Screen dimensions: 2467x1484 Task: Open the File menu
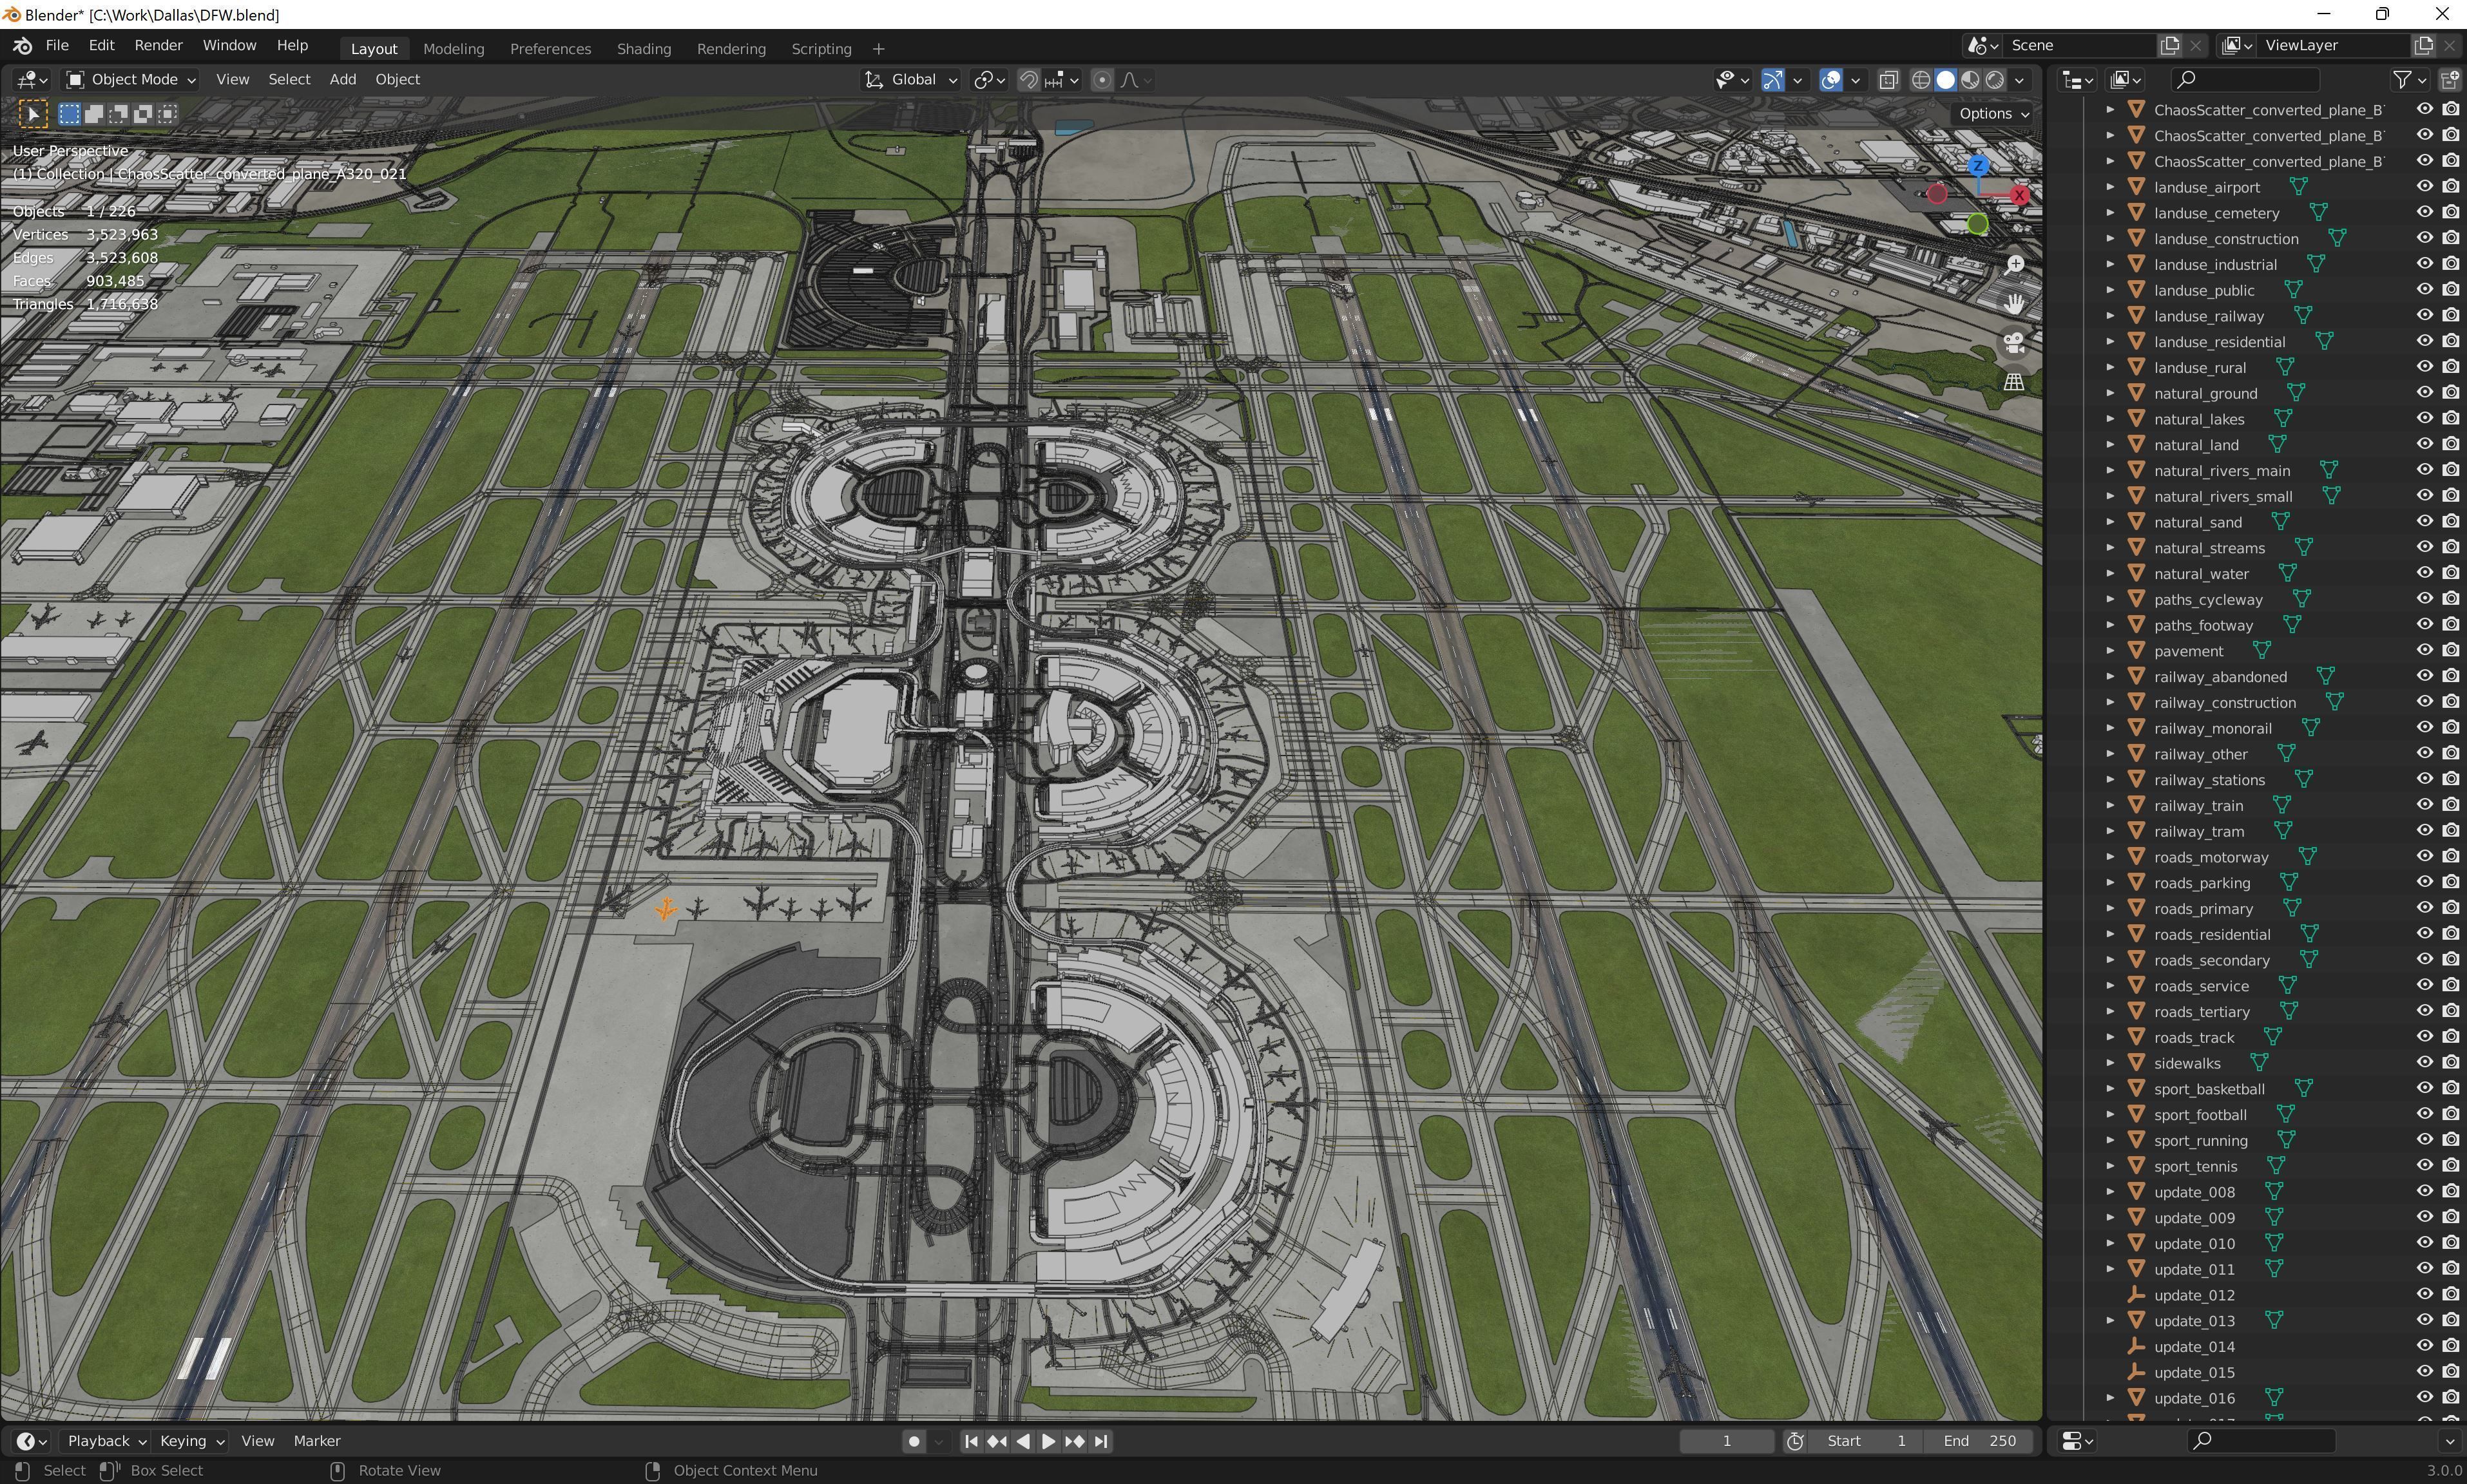tap(57, 46)
